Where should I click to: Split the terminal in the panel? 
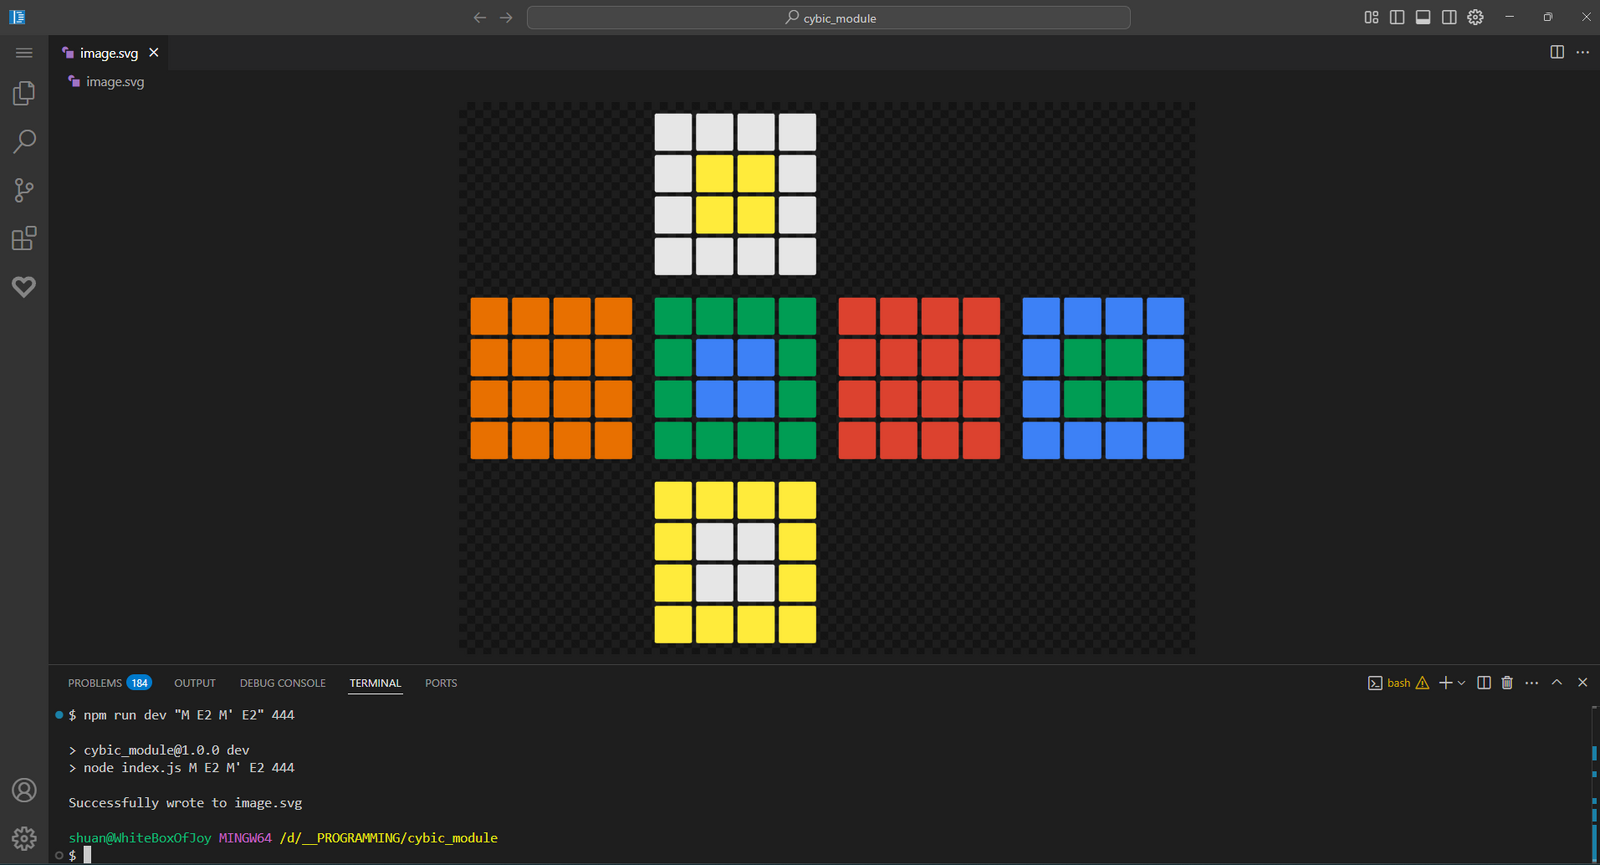(1484, 683)
